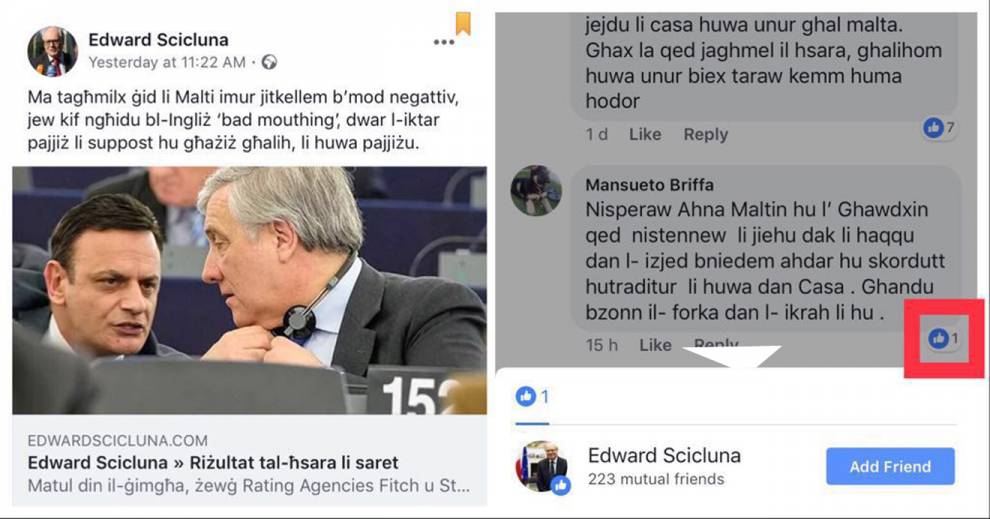
Task: Open the three-dot post options menu
Action: tap(443, 42)
